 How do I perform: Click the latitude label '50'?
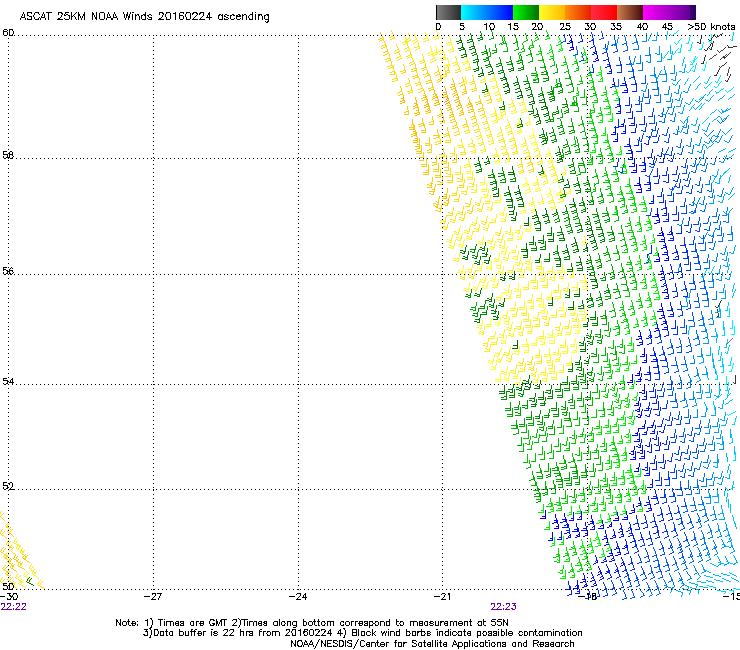coord(8,586)
